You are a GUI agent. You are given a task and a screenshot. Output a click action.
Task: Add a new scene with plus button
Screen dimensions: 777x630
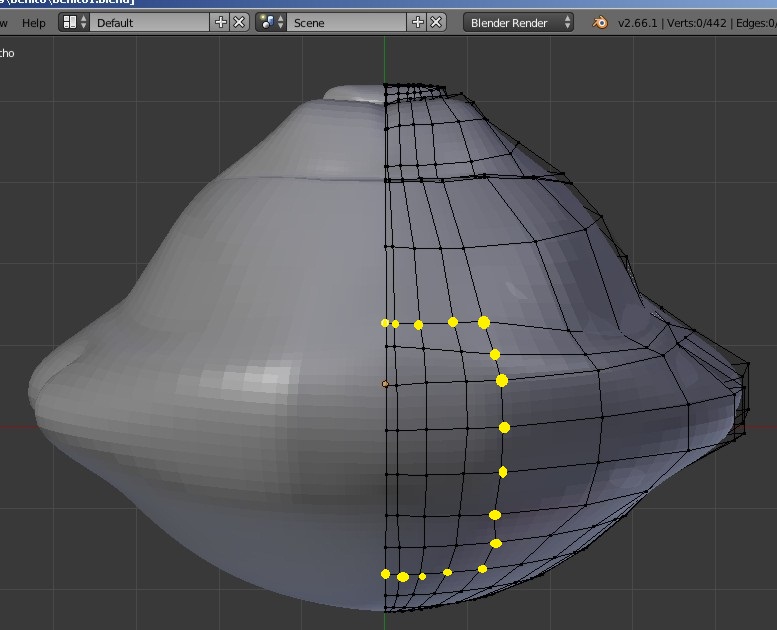coord(418,22)
